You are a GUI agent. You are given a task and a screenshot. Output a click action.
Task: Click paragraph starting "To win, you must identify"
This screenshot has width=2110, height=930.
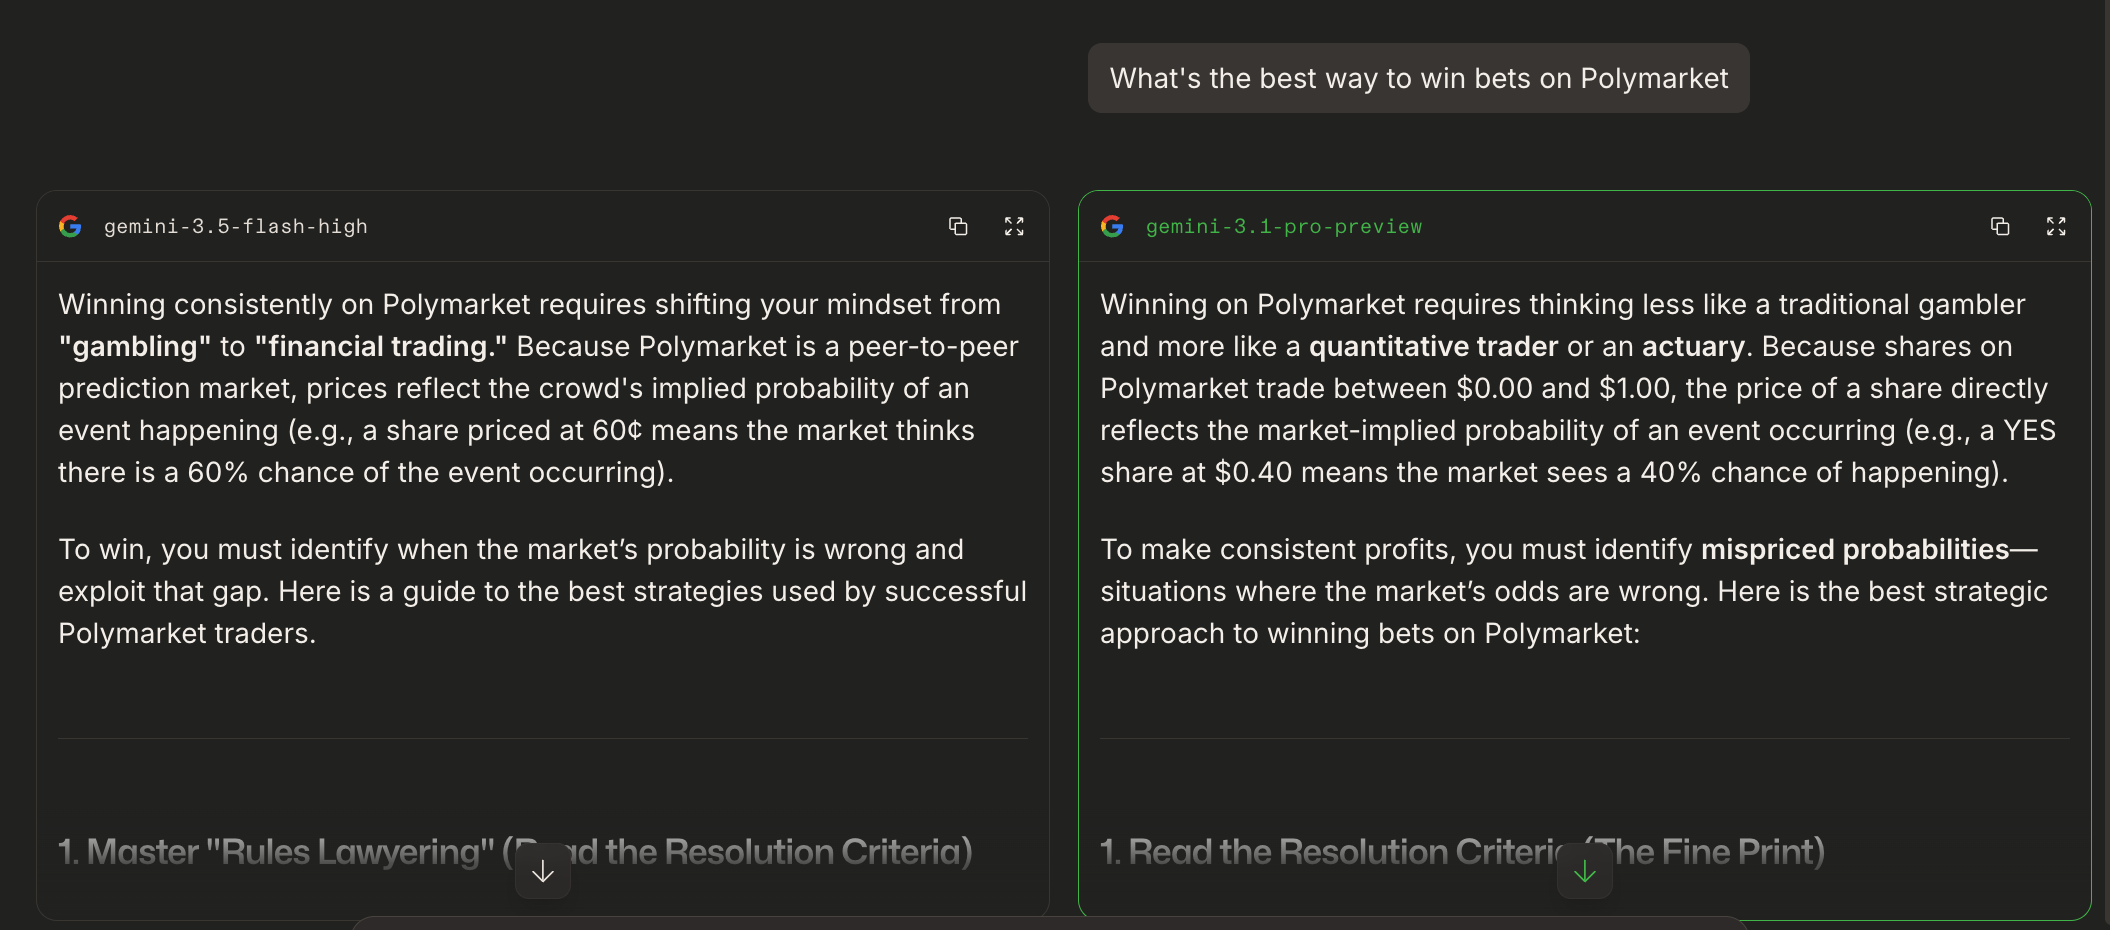point(542,591)
